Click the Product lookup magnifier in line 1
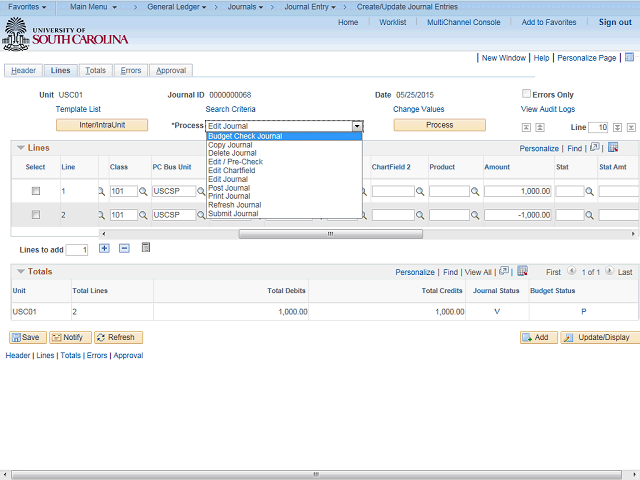 475,191
